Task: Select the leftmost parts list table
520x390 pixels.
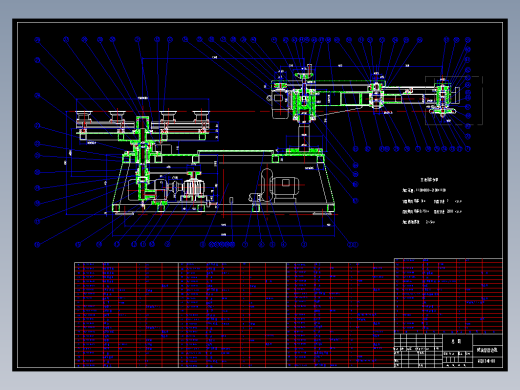Action: point(126,315)
